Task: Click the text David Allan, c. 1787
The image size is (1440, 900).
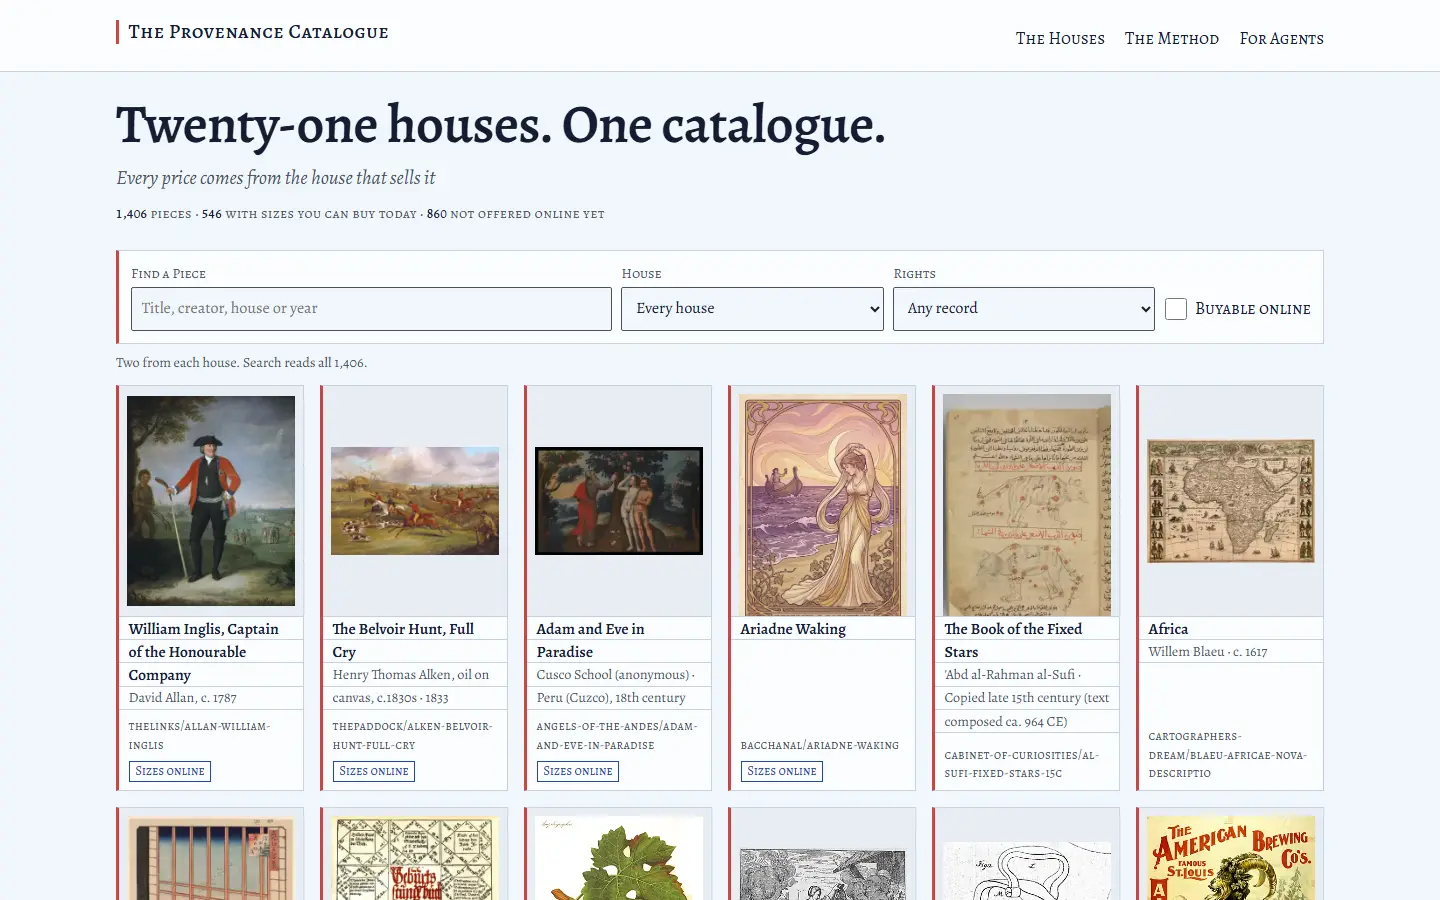Action: [x=183, y=698]
